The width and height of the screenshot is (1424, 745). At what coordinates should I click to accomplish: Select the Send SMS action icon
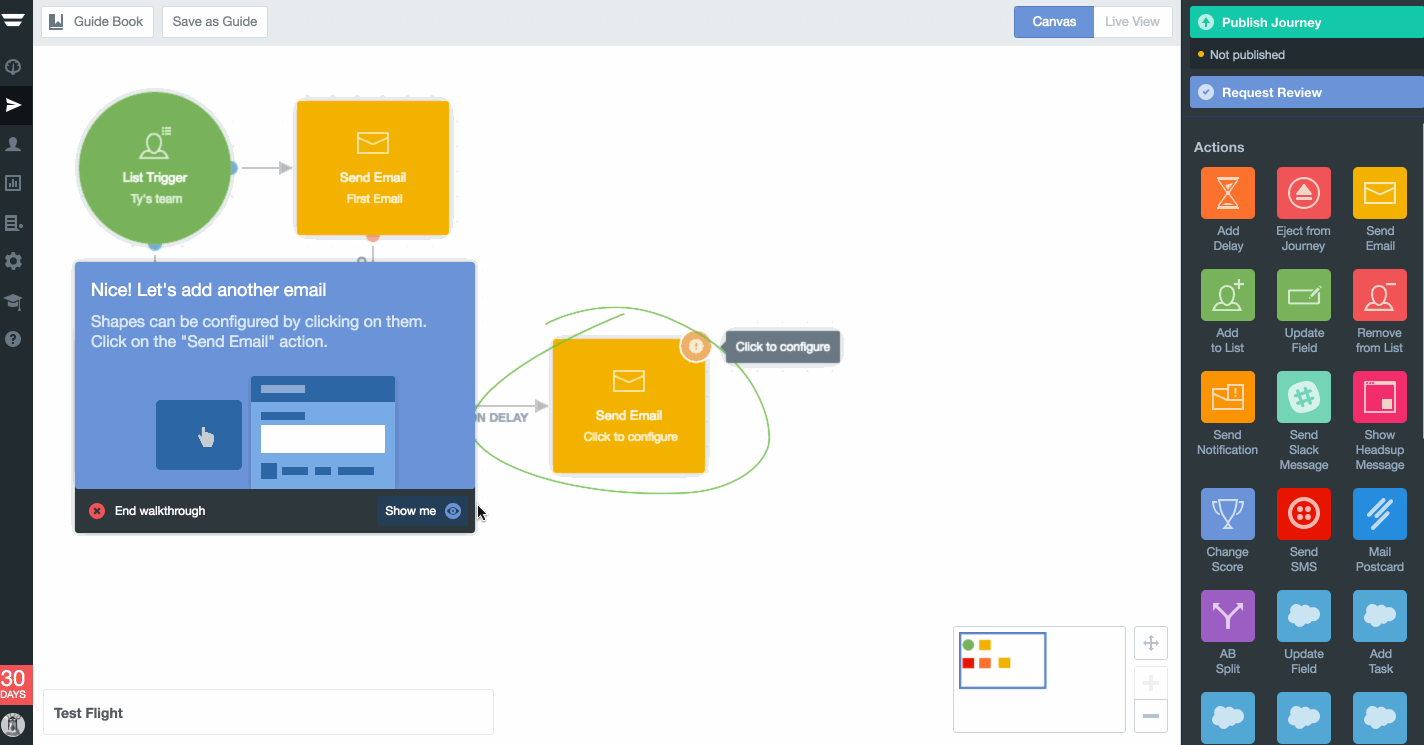click(x=1303, y=514)
